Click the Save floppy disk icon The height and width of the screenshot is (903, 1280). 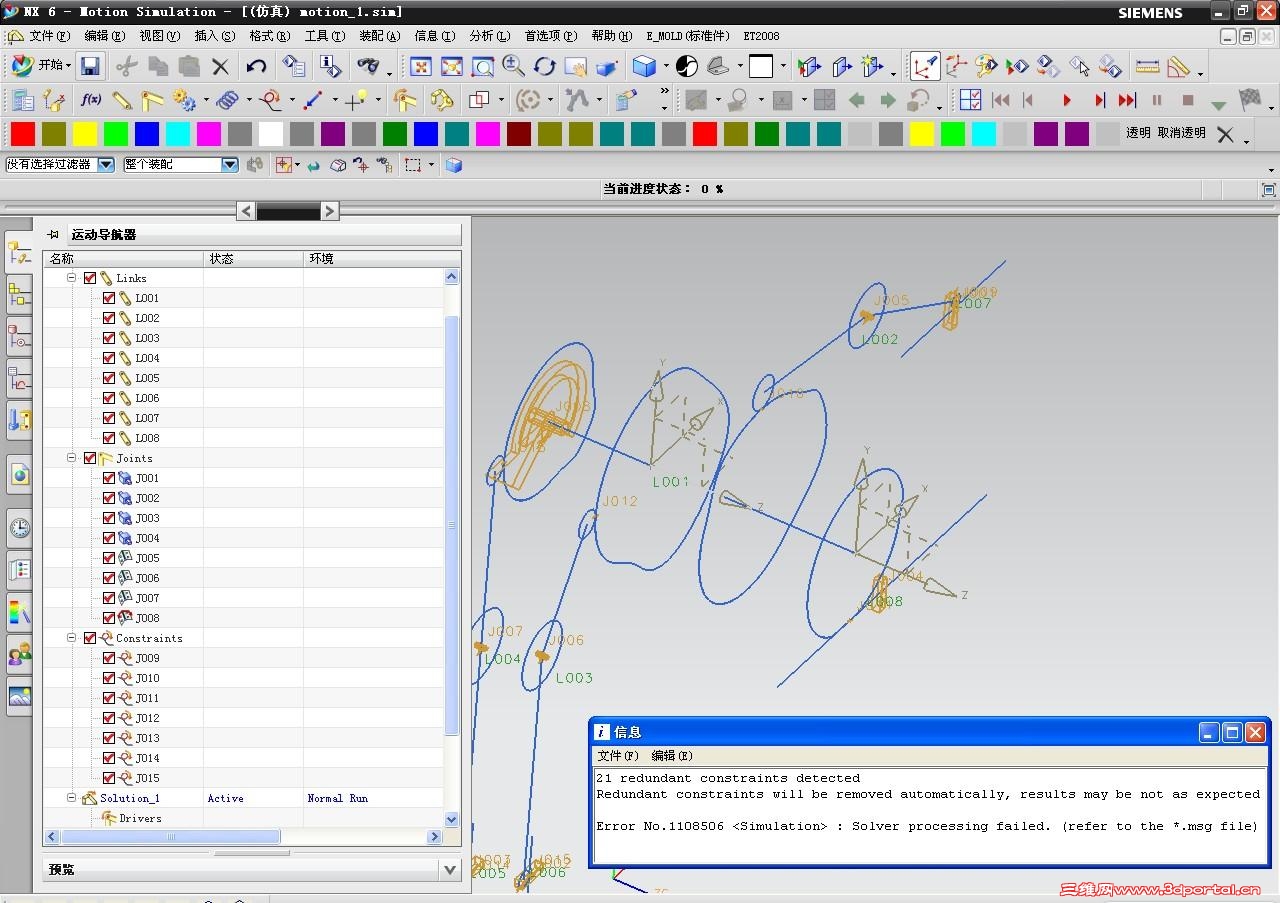point(90,67)
